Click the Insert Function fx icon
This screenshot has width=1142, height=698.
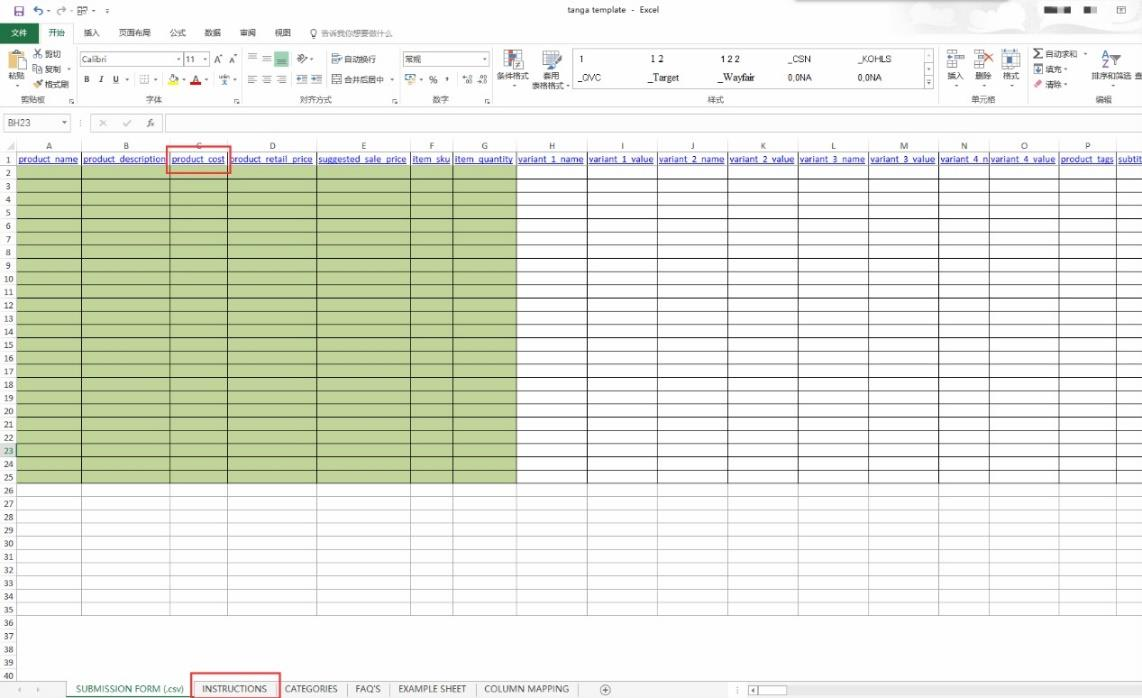coord(149,123)
